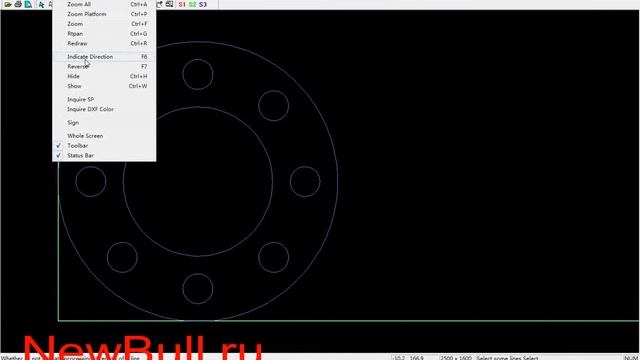The image size is (640, 360).
Task: Toggle the Toolbar checked menu item
Action: pos(104,146)
